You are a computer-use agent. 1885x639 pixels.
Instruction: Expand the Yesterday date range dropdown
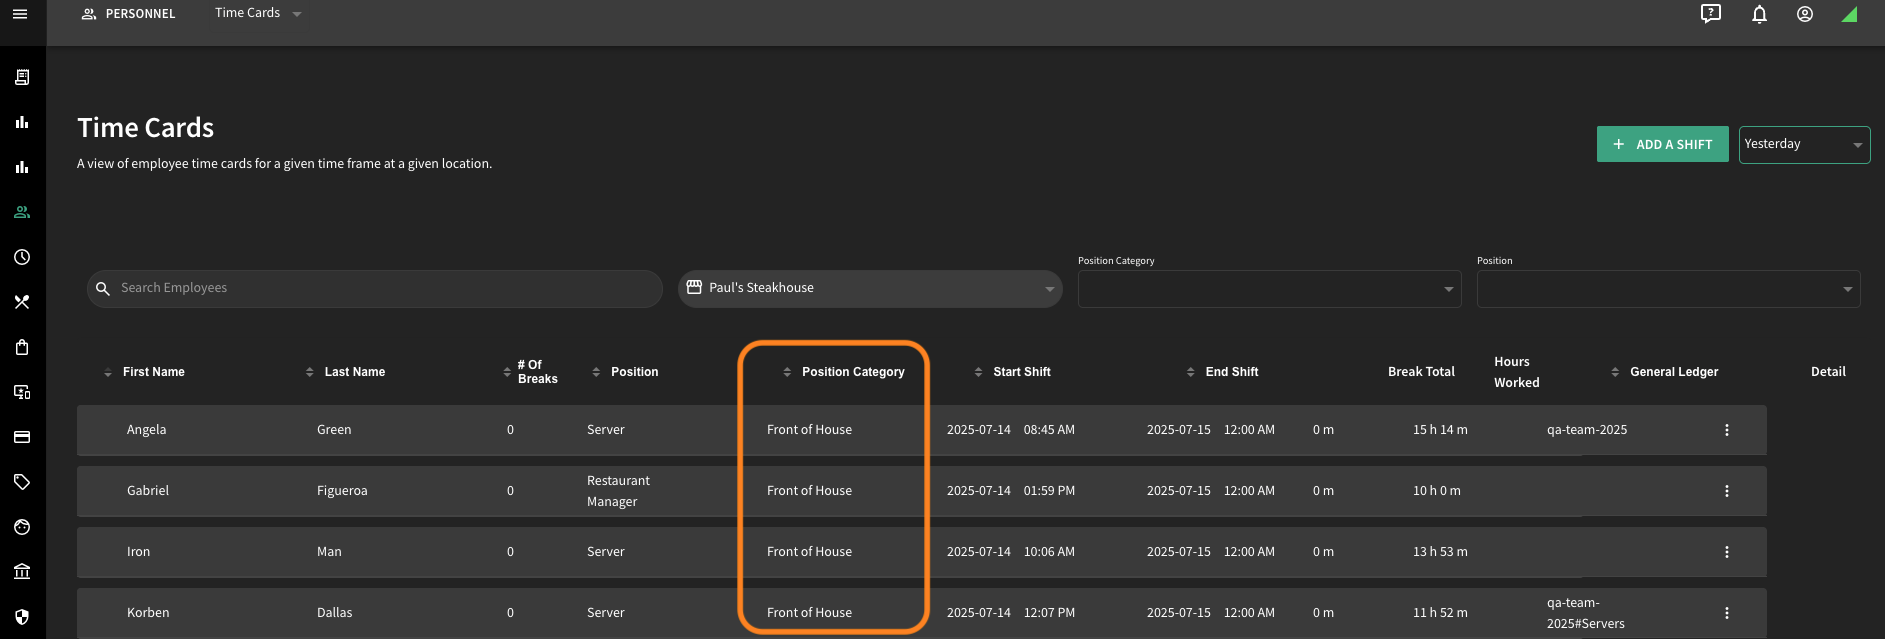click(x=1804, y=145)
